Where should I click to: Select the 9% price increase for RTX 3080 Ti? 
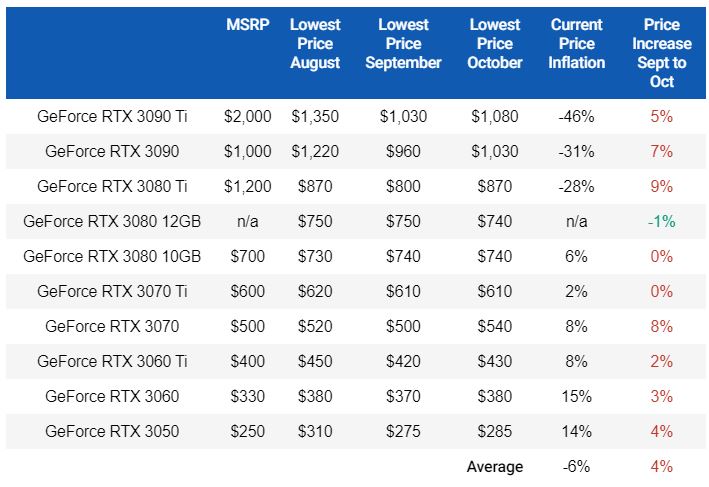(x=661, y=186)
